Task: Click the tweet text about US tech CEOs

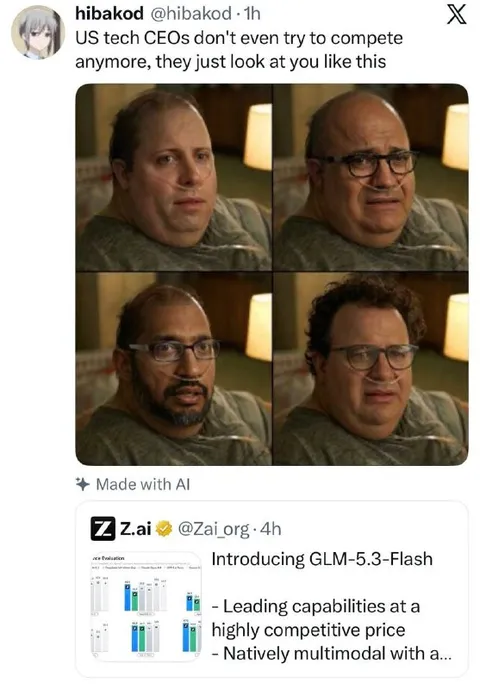Action: click(x=239, y=50)
